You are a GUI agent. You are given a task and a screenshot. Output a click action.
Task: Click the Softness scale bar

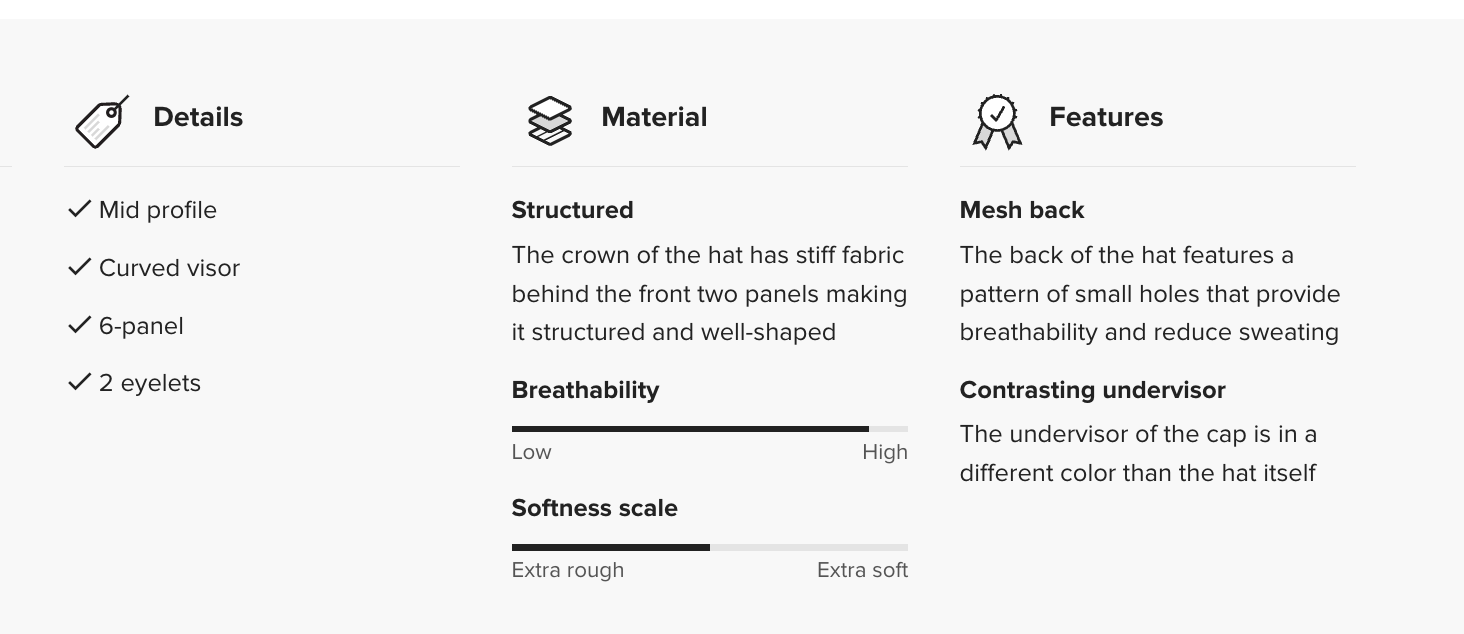(709, 547)
